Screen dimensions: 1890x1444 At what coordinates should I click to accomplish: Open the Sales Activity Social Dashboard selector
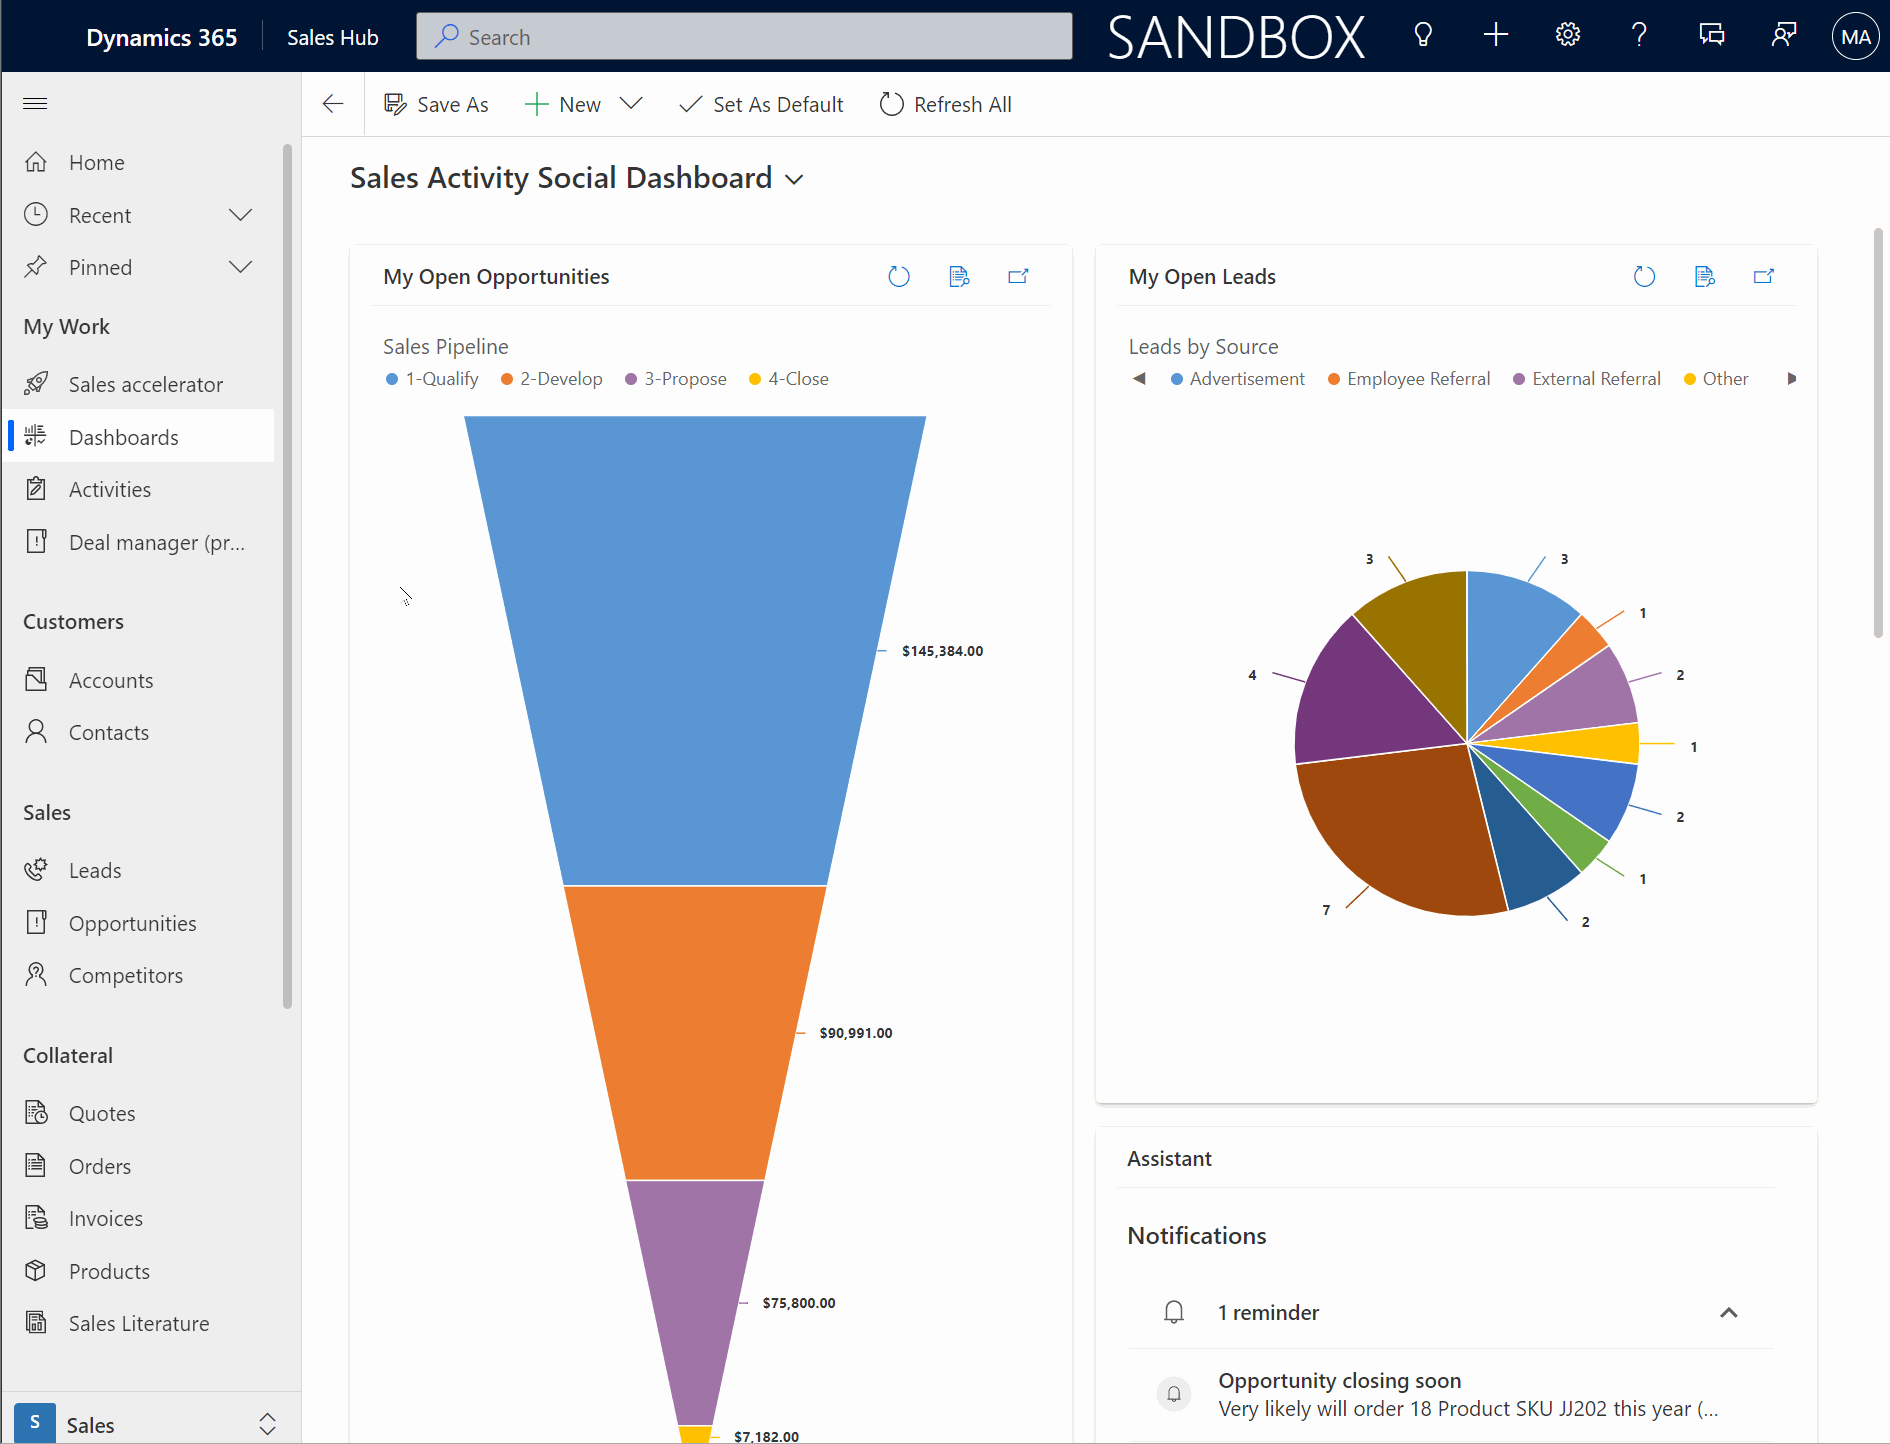click(793, 179)
